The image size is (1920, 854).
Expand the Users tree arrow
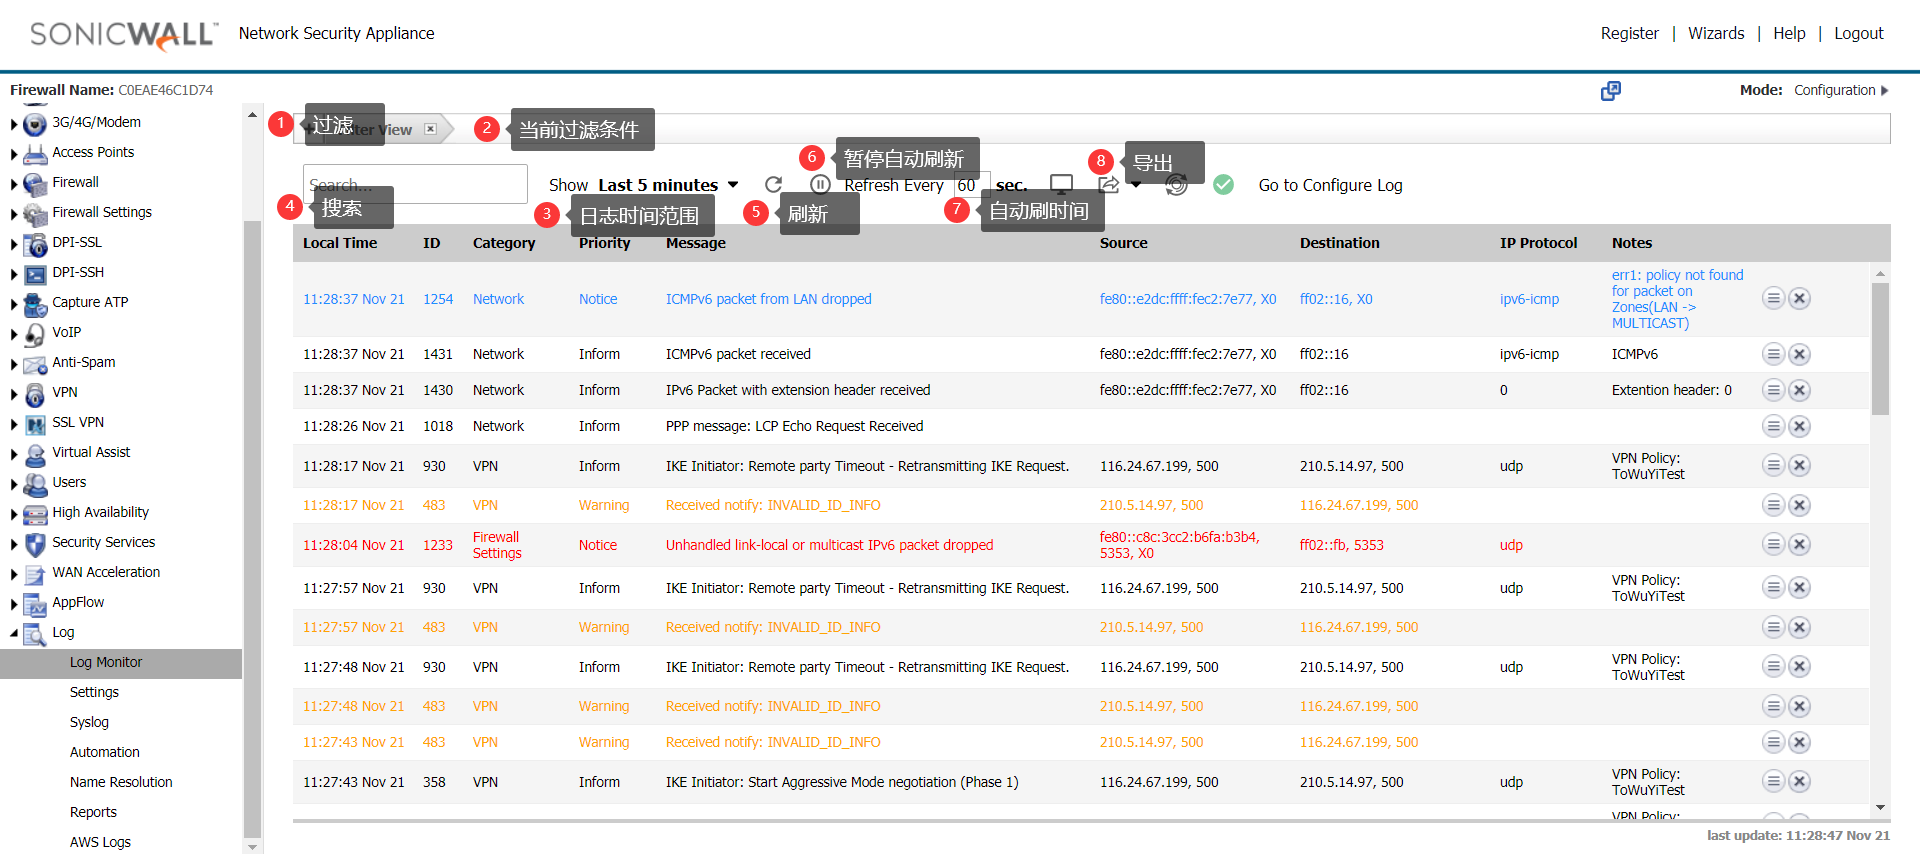pos(14,485)
